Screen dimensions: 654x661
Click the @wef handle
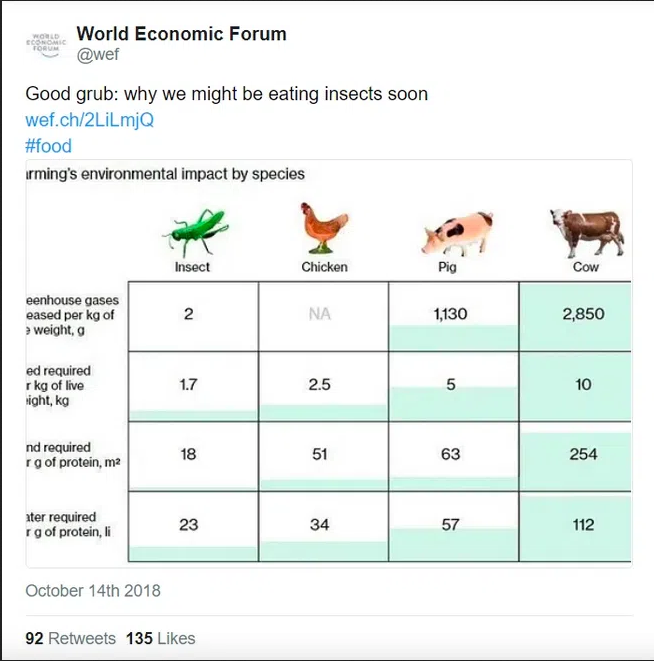(98, 55)
